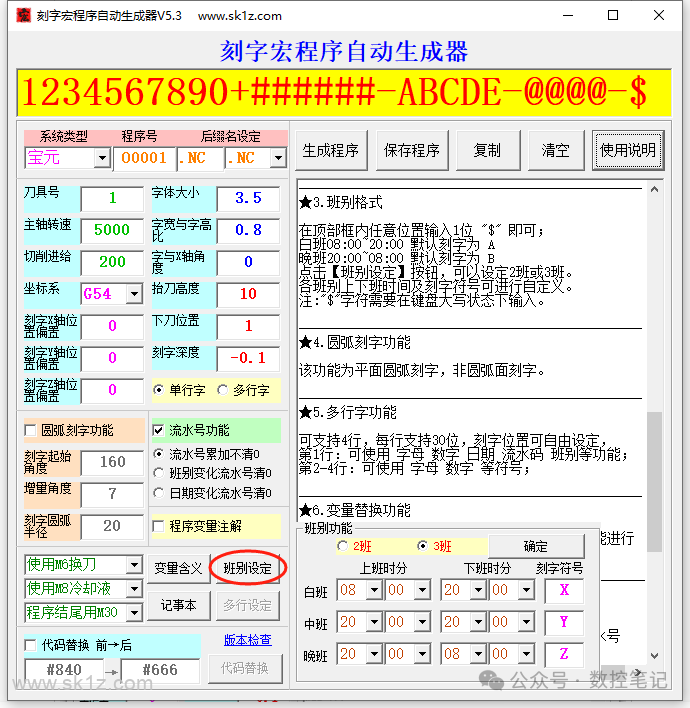Select 日期变化流水号清0 option
Screen dimensions: 690x708
click(x=159, y=493)
